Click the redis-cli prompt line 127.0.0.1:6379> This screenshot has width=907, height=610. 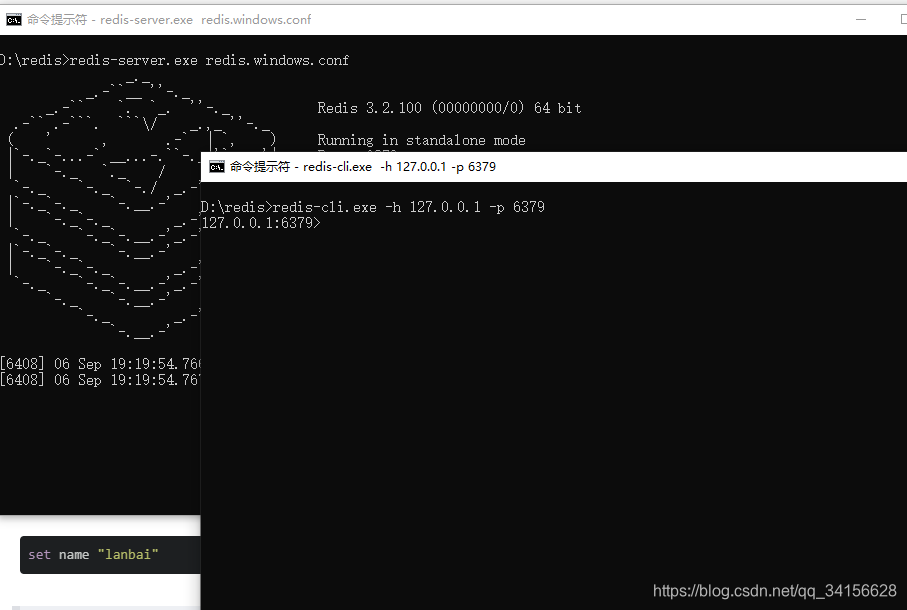click(261, 223)
